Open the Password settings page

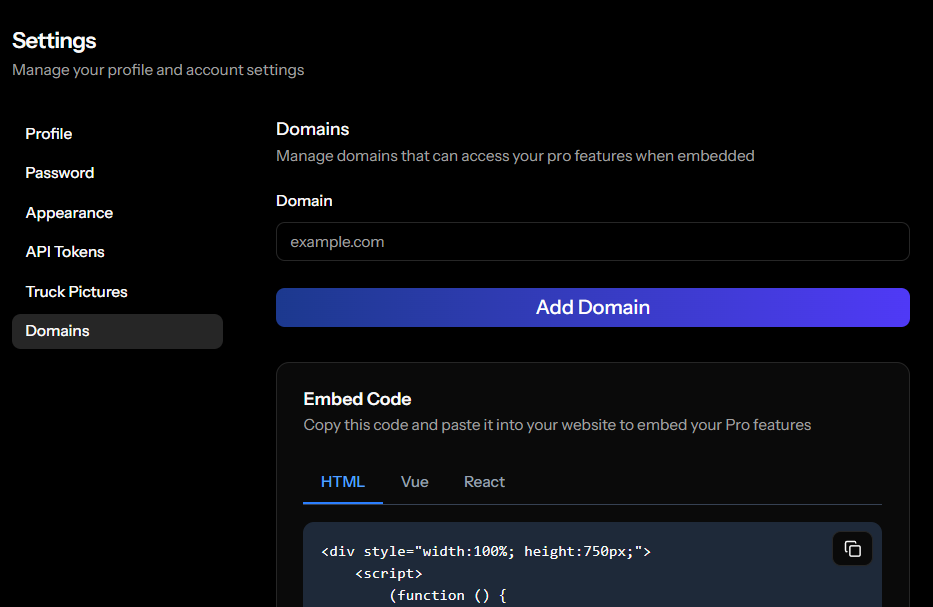click(59, 172)
